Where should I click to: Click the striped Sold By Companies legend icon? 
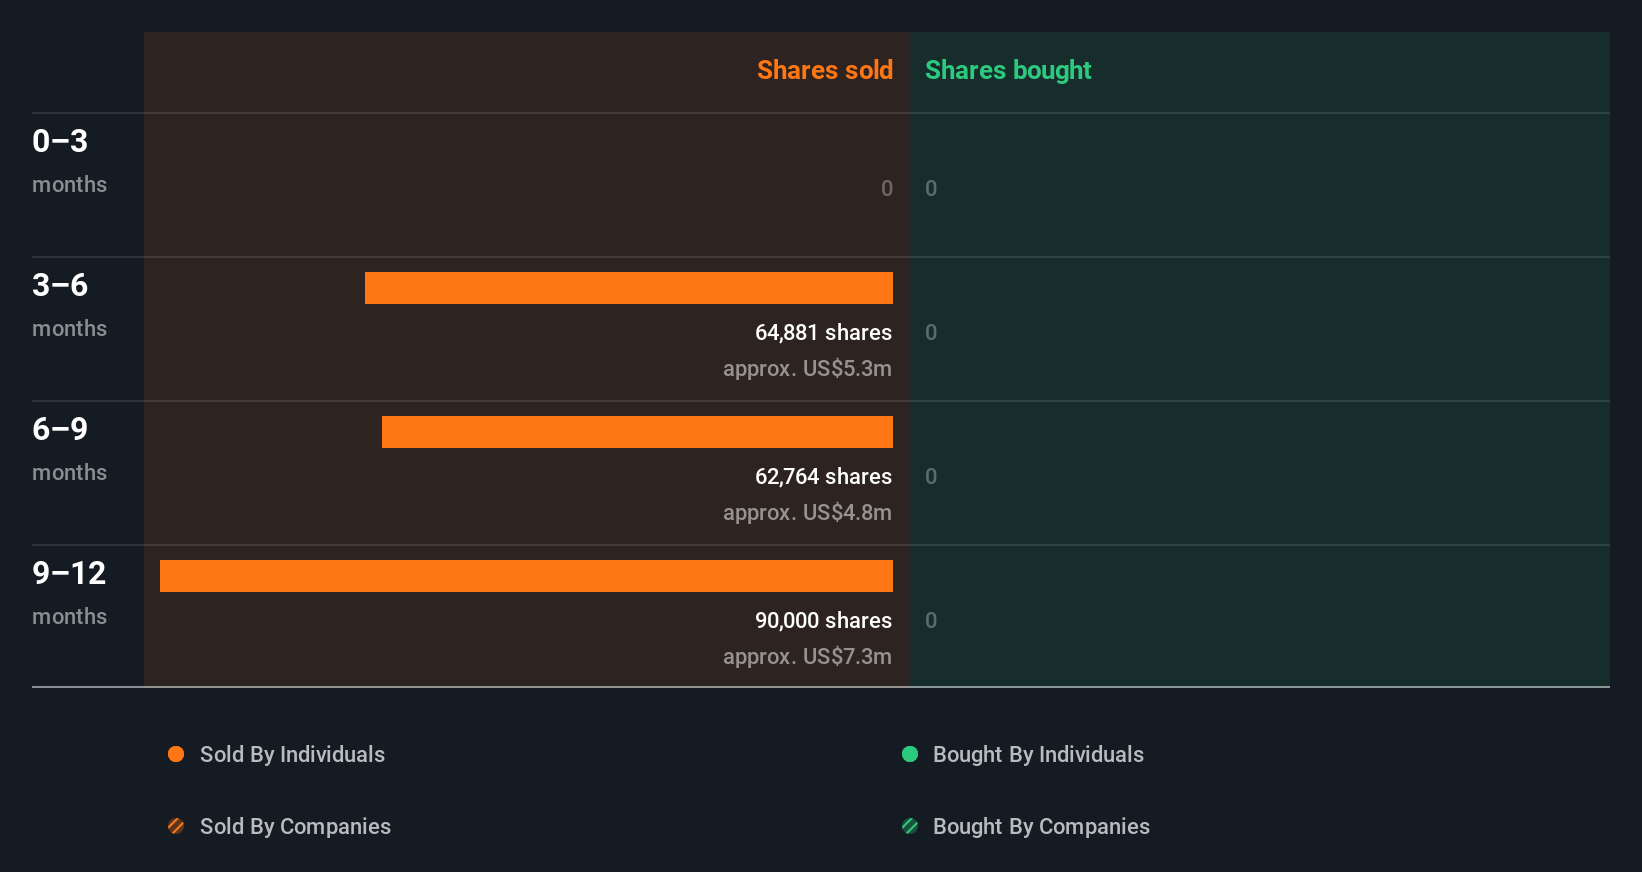coord(176,826)
